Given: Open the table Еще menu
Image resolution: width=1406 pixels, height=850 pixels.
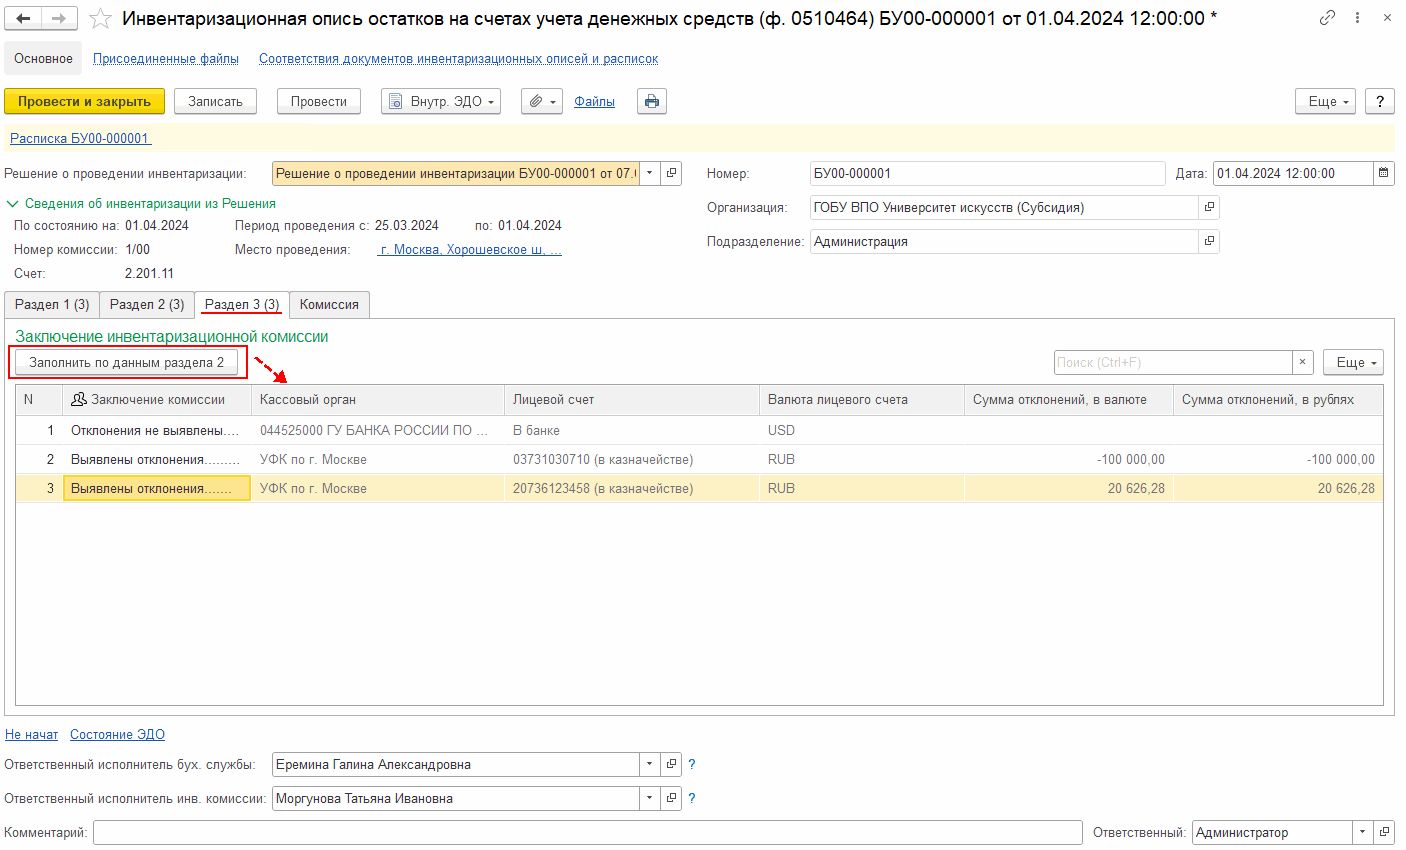Looking at the screenshot, I should 1353,362.
